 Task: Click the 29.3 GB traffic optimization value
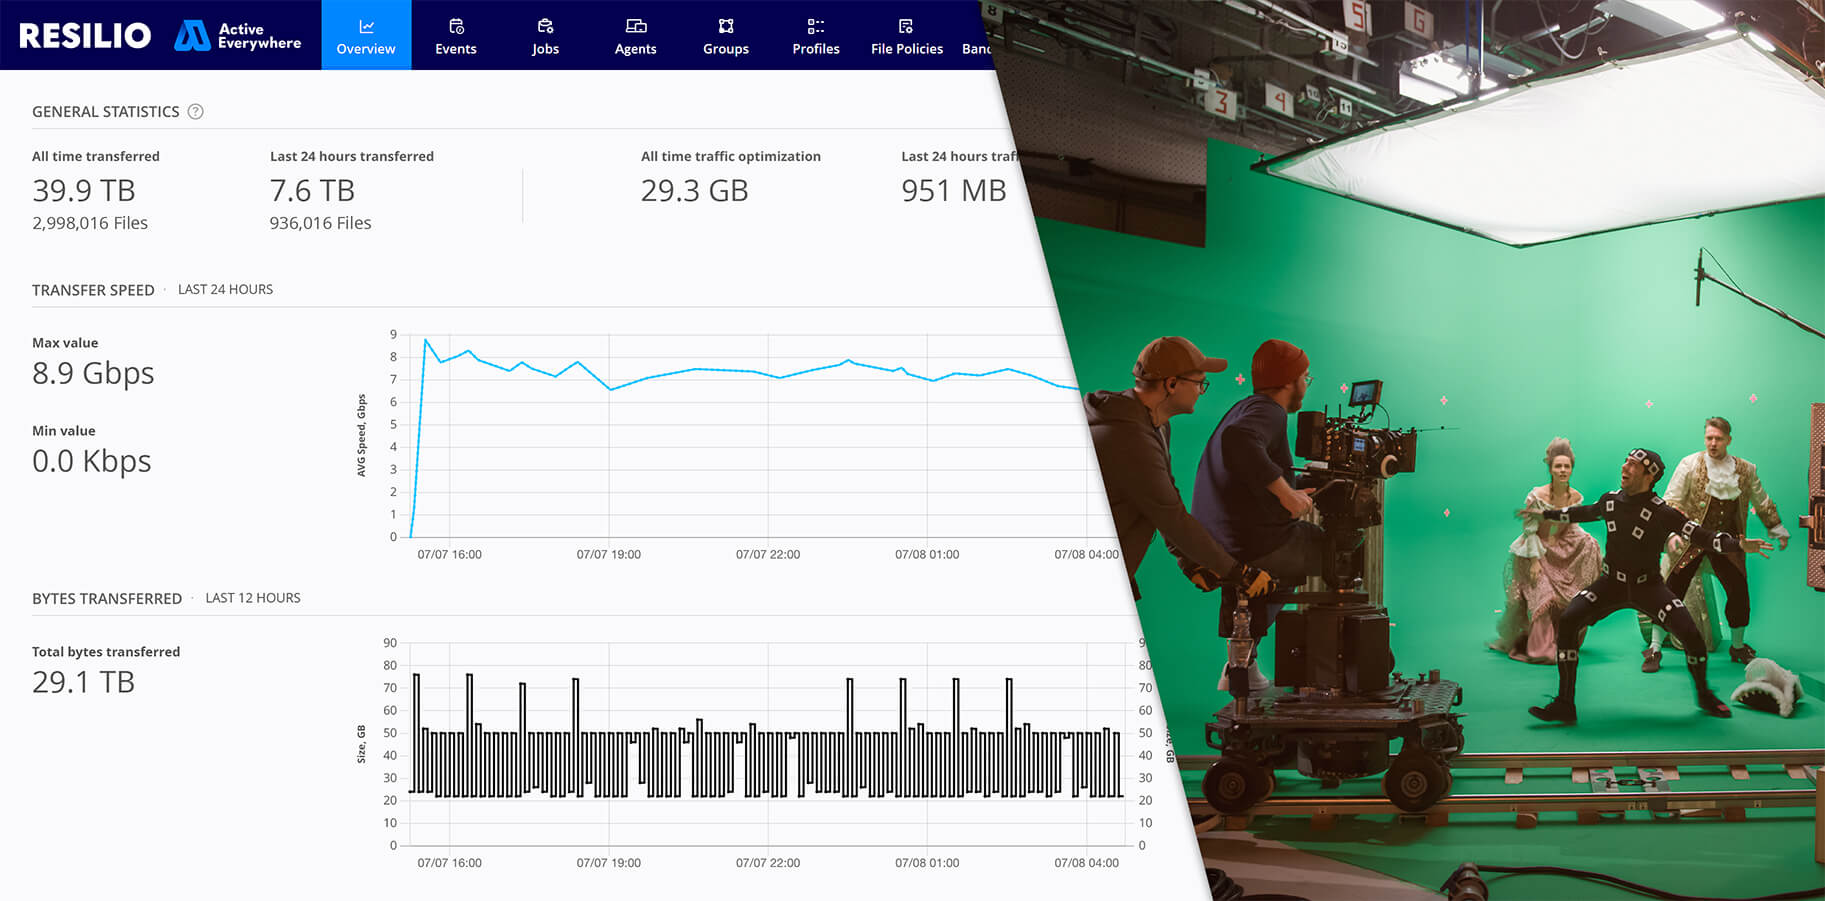694,191
